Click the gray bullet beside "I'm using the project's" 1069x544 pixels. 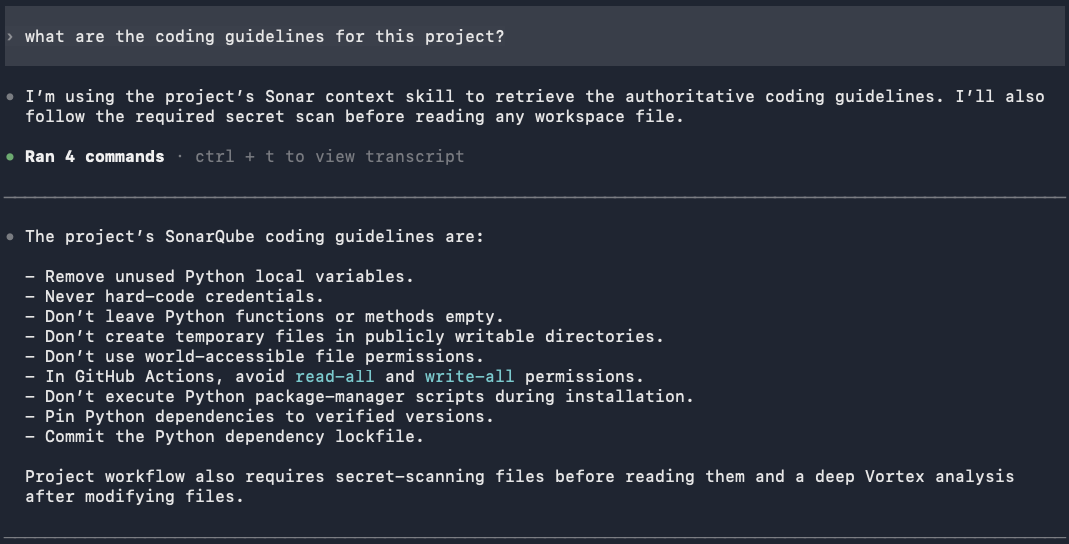point(10,97)
